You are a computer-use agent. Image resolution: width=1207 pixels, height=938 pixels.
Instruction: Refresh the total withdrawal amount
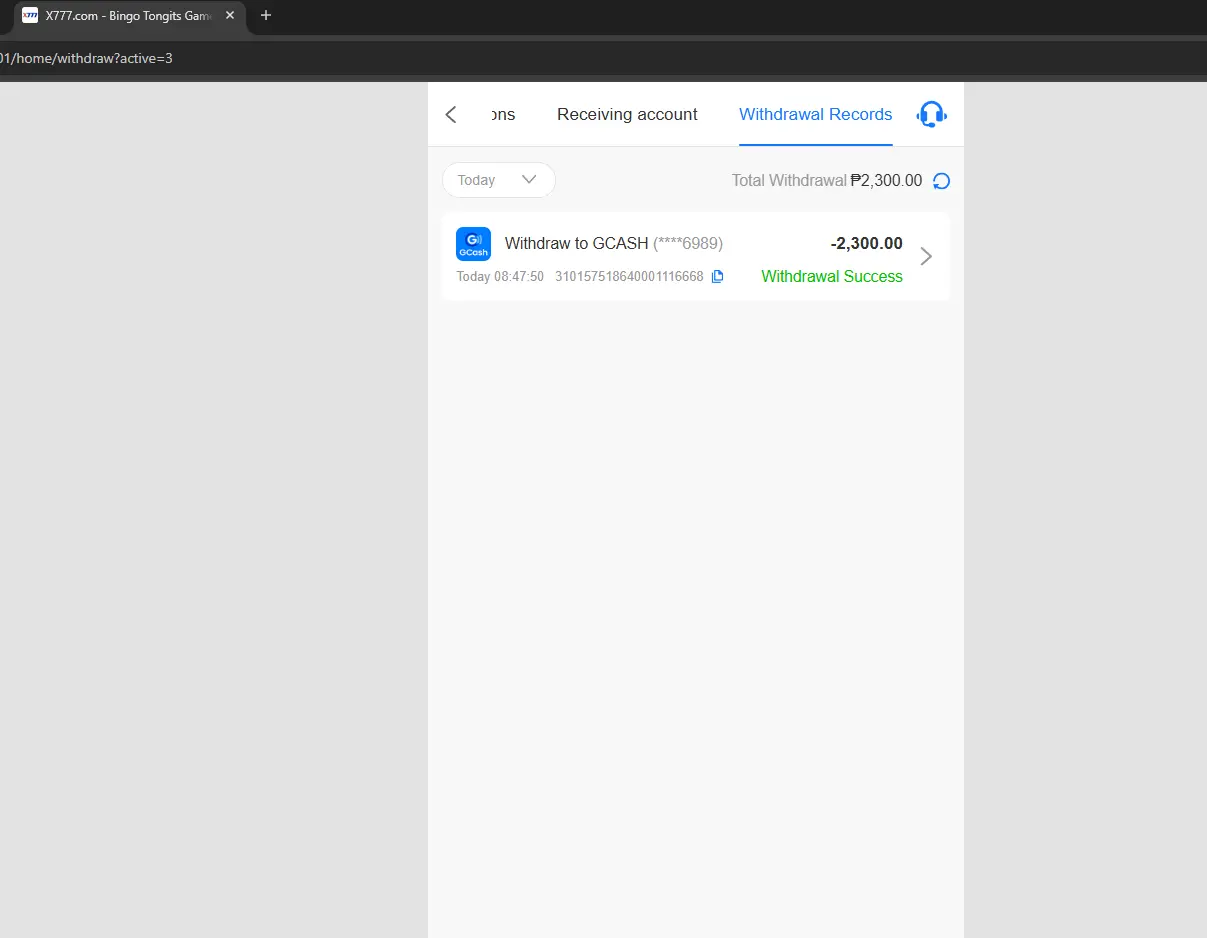[941, 181]
